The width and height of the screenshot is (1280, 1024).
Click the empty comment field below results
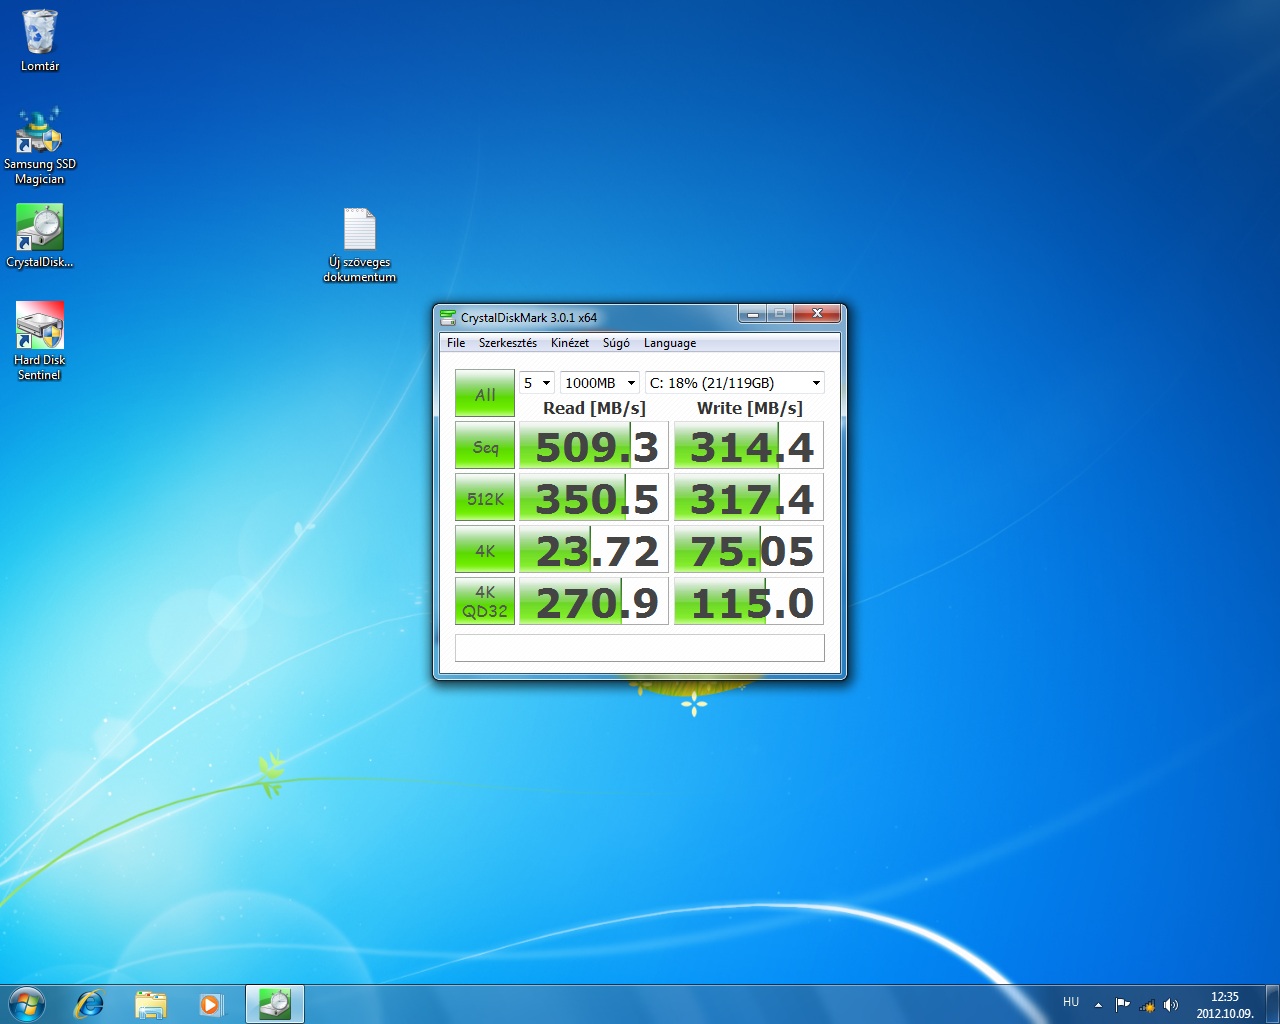point(640,647)
